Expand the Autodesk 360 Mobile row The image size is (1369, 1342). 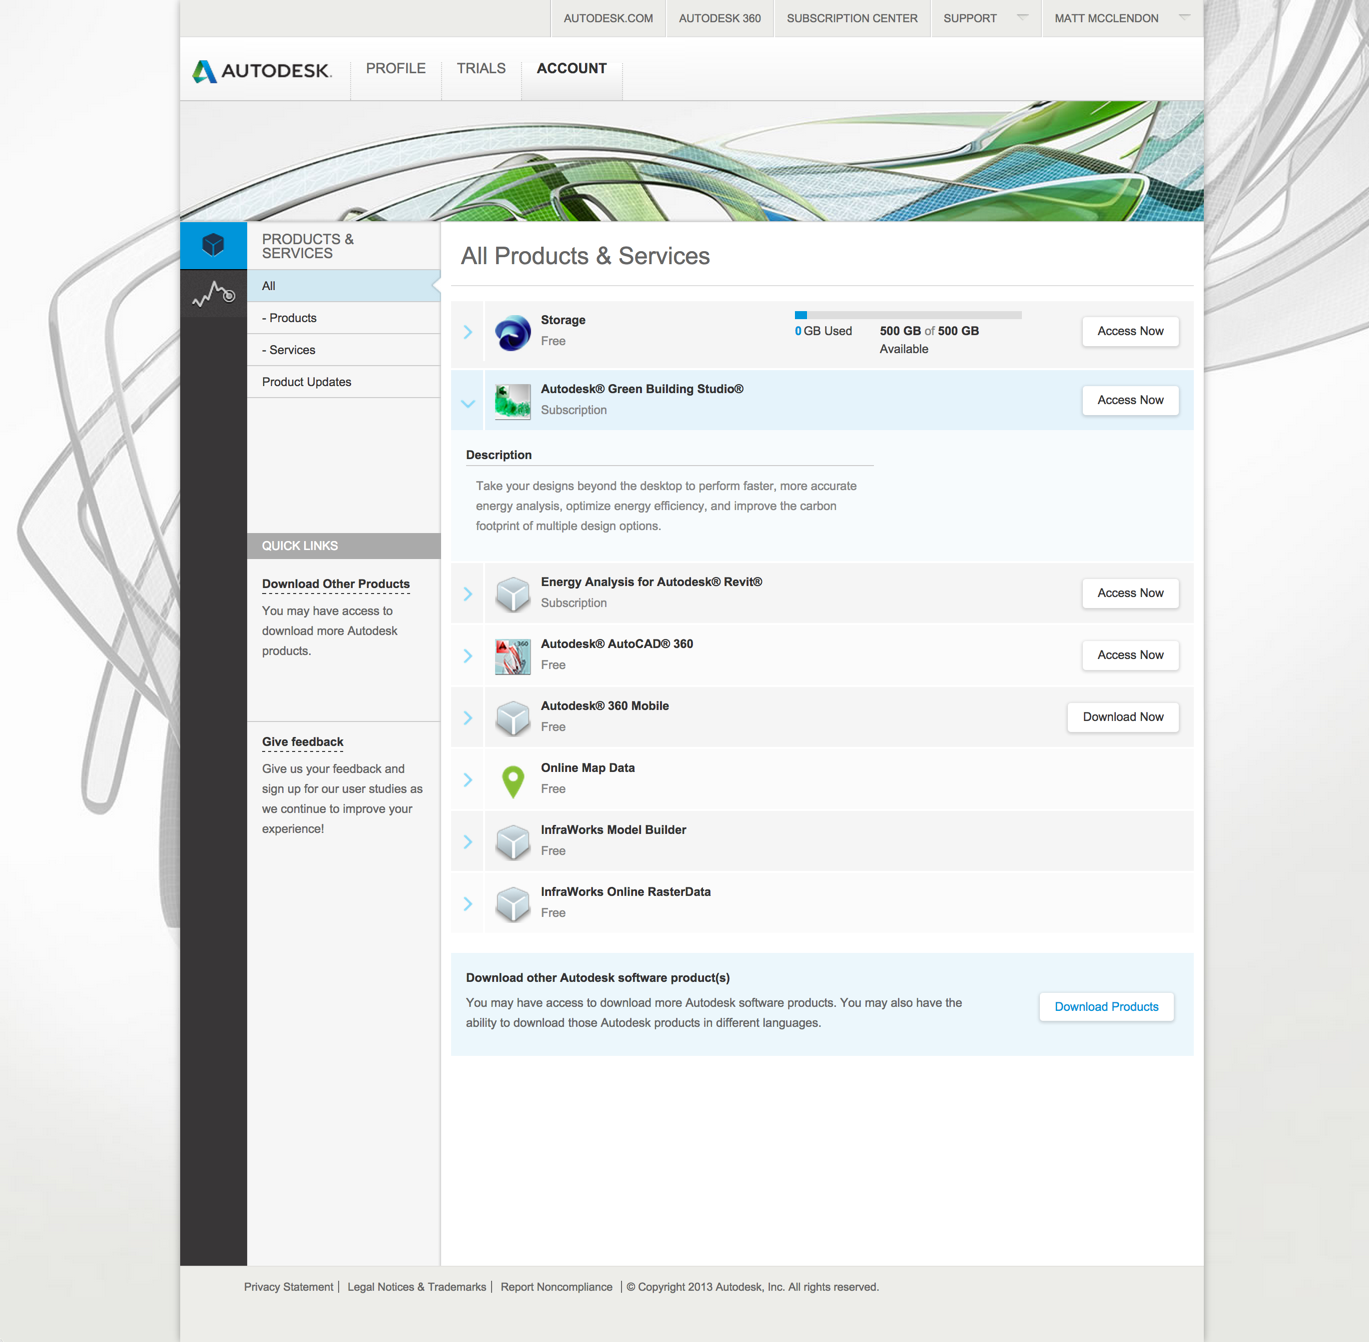468,718
